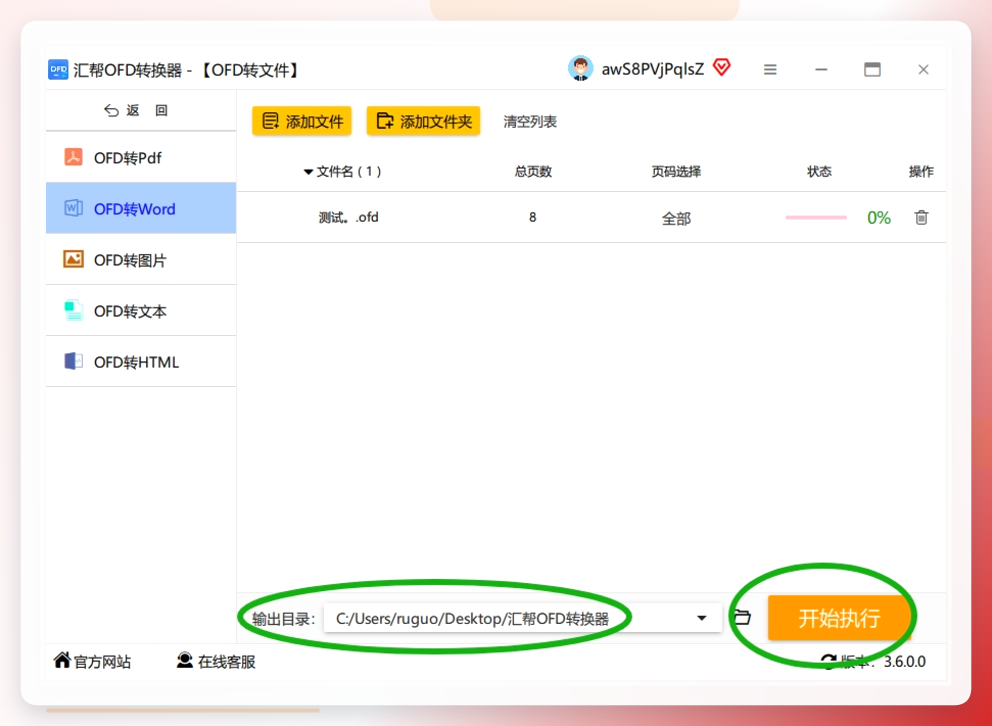
Task: Click the 总页数 column header
Action: click(533, 171)
